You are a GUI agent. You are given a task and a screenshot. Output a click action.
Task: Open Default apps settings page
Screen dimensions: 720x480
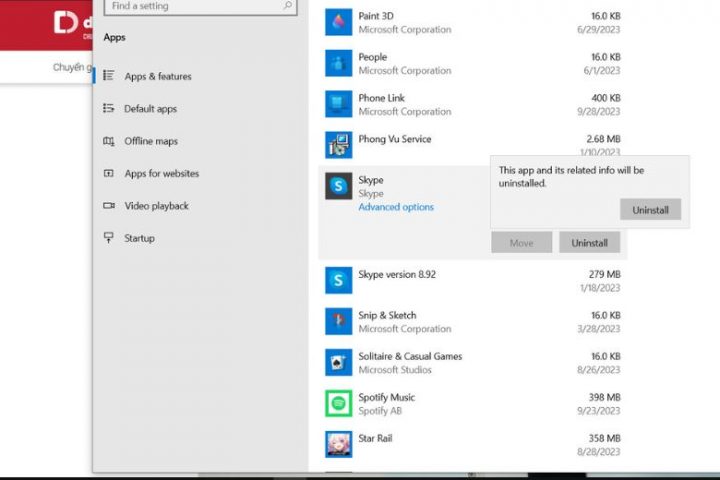pyautogui.click(x=150, y=109)
